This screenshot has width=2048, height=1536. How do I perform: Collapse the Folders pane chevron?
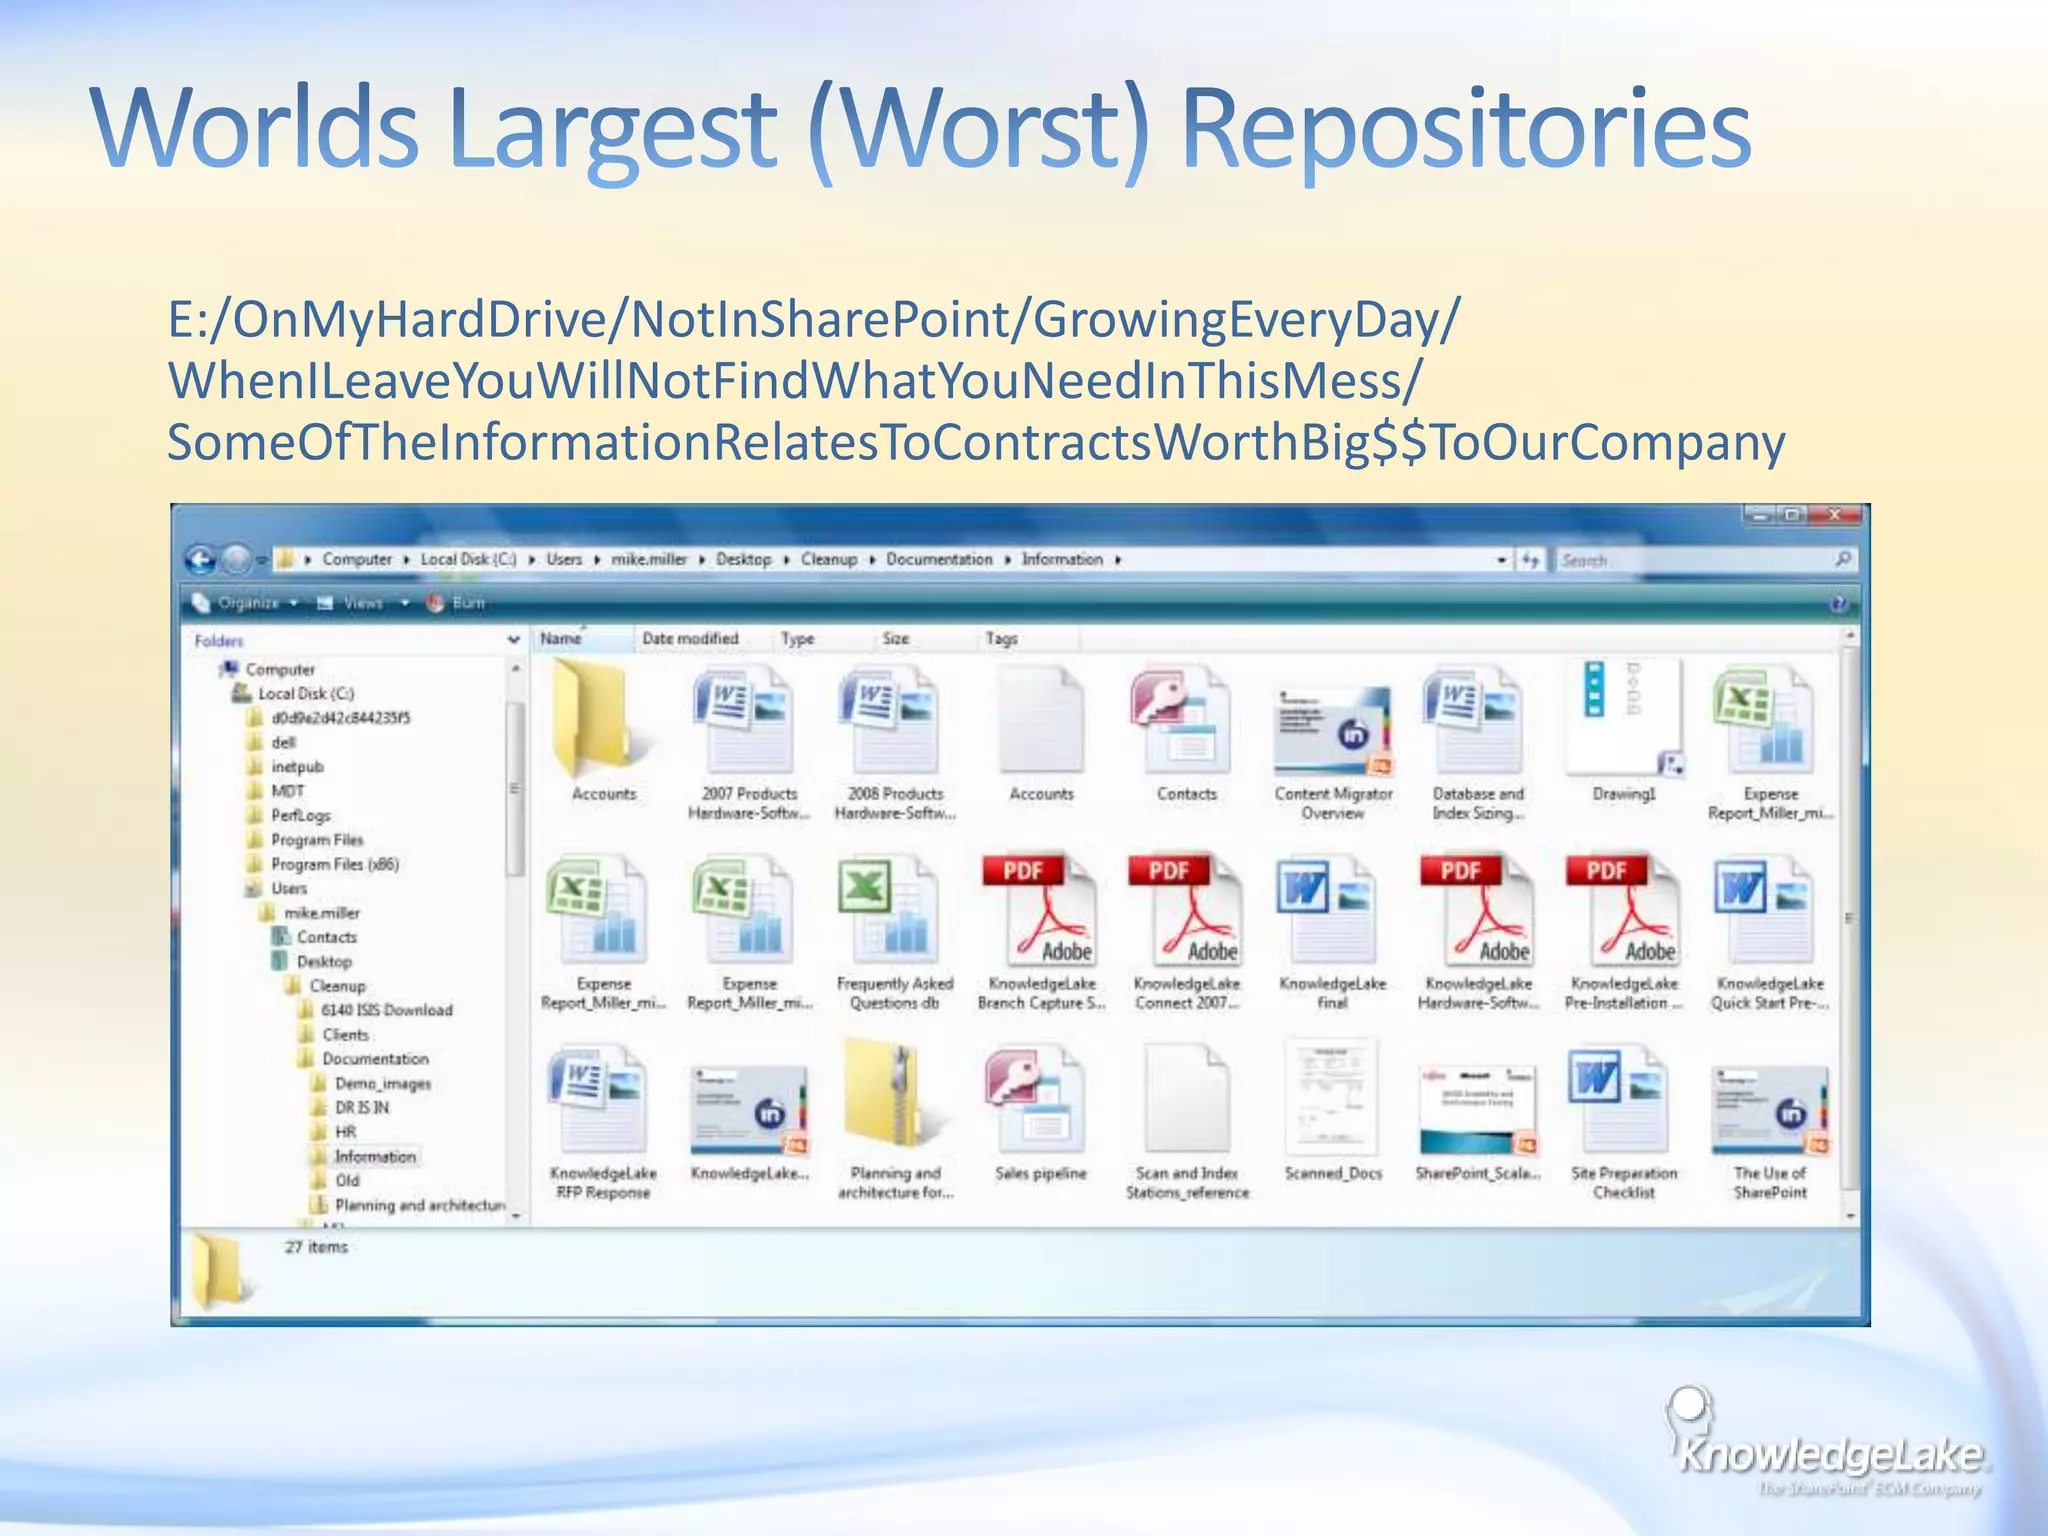(513, 640)
